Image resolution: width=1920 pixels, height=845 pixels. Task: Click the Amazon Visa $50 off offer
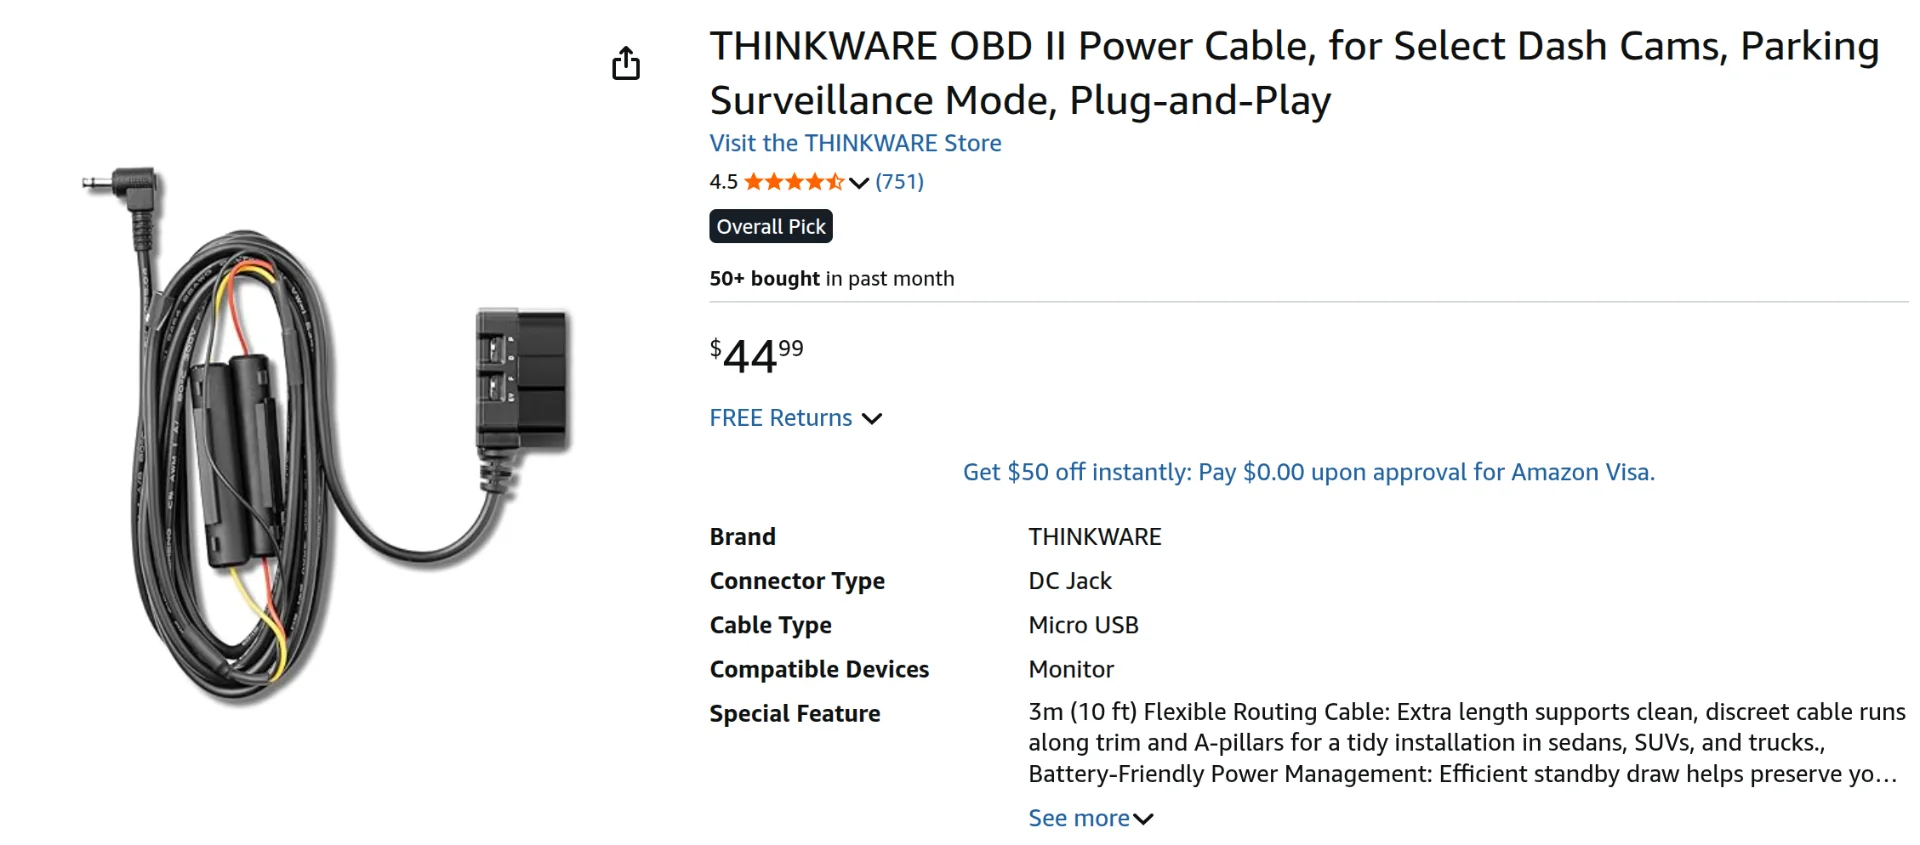click(x=1308, y=472)
